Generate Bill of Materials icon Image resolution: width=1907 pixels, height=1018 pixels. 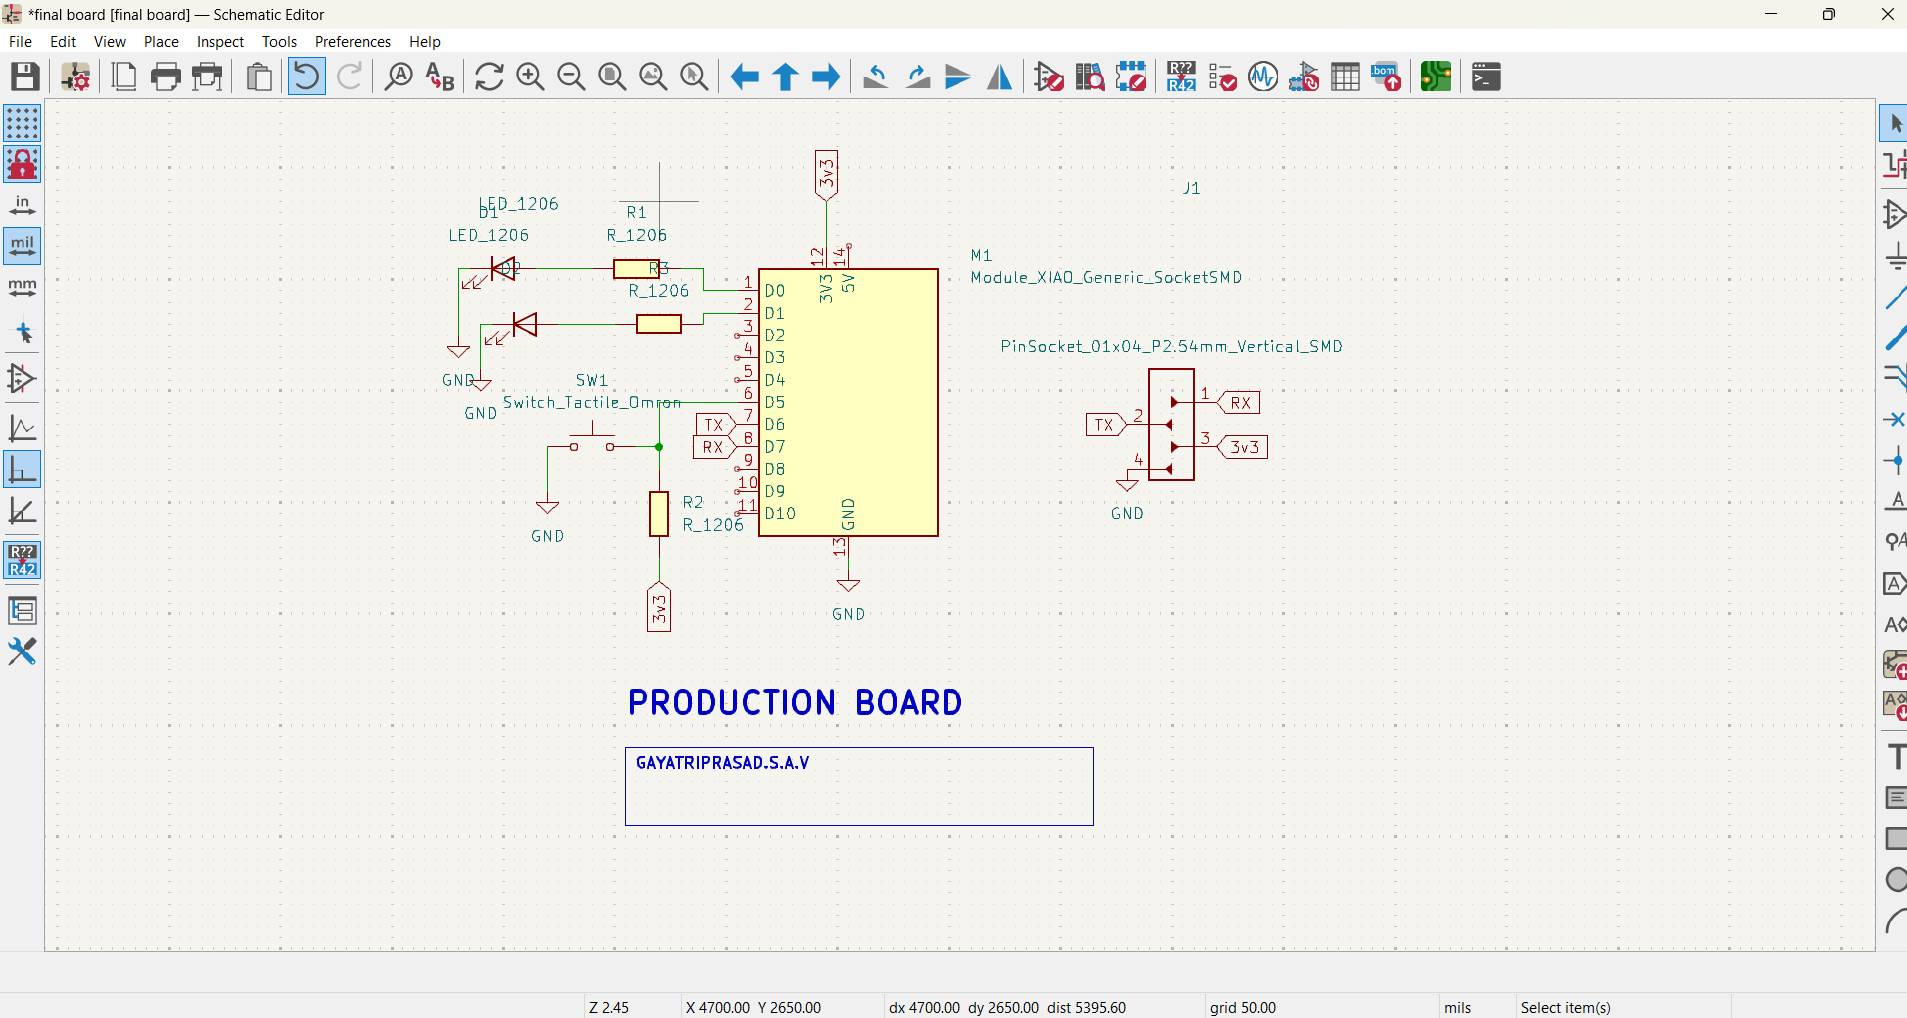click(x=1386, y=77)
